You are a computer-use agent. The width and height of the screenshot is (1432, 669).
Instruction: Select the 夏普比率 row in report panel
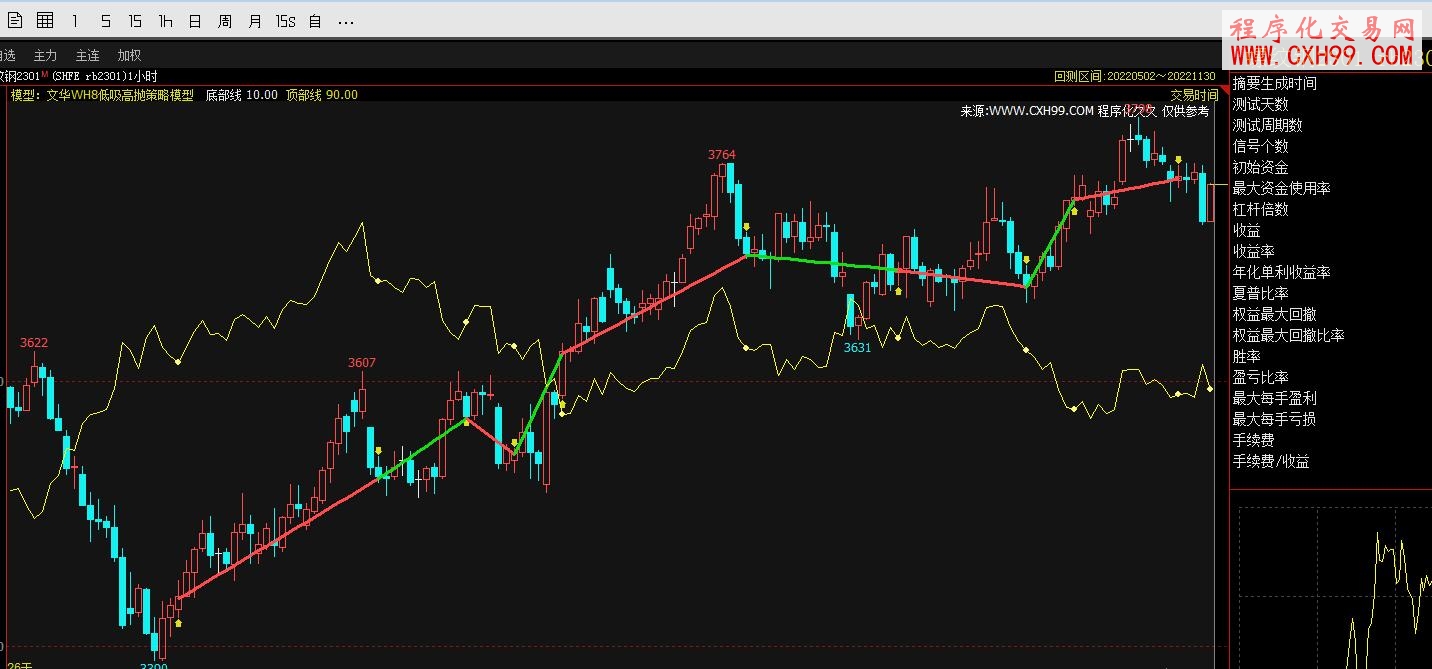[1260, 293]
